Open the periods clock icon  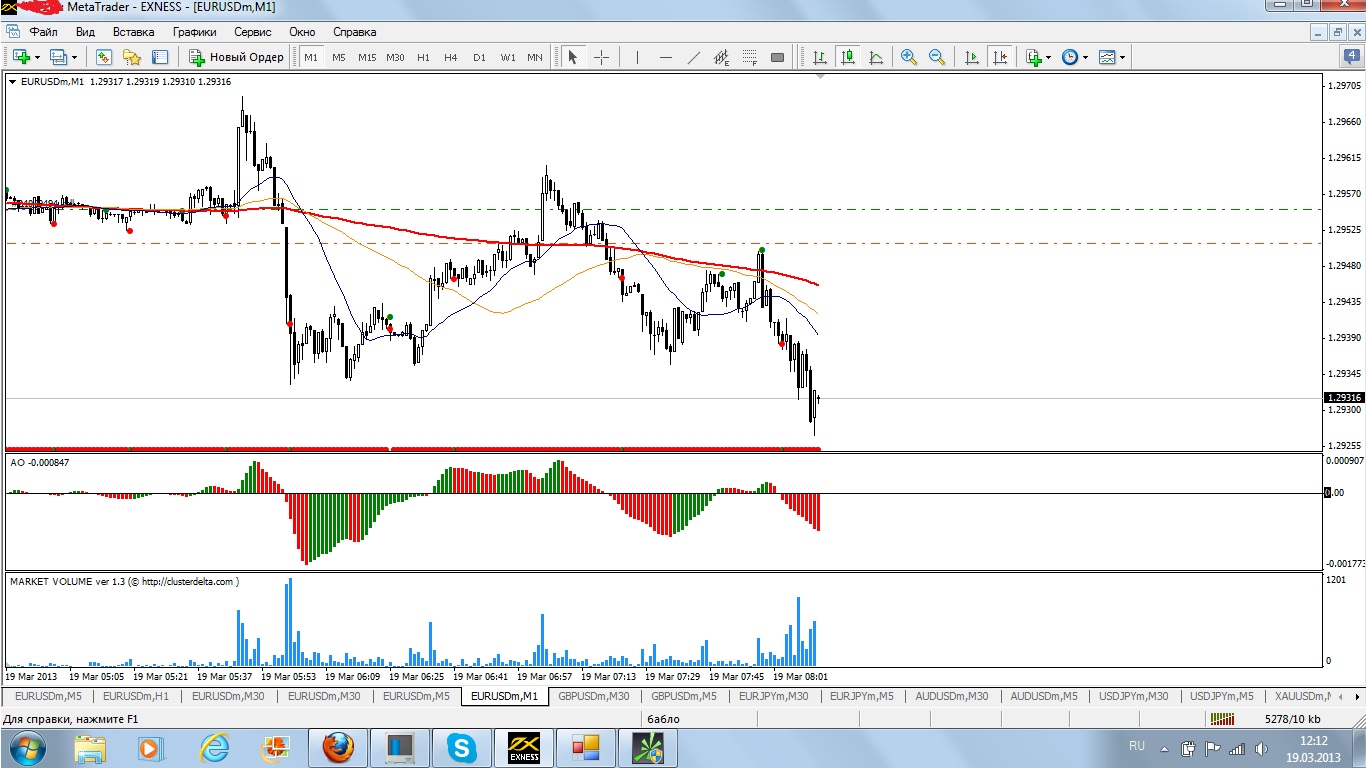tap(1070, 57)
